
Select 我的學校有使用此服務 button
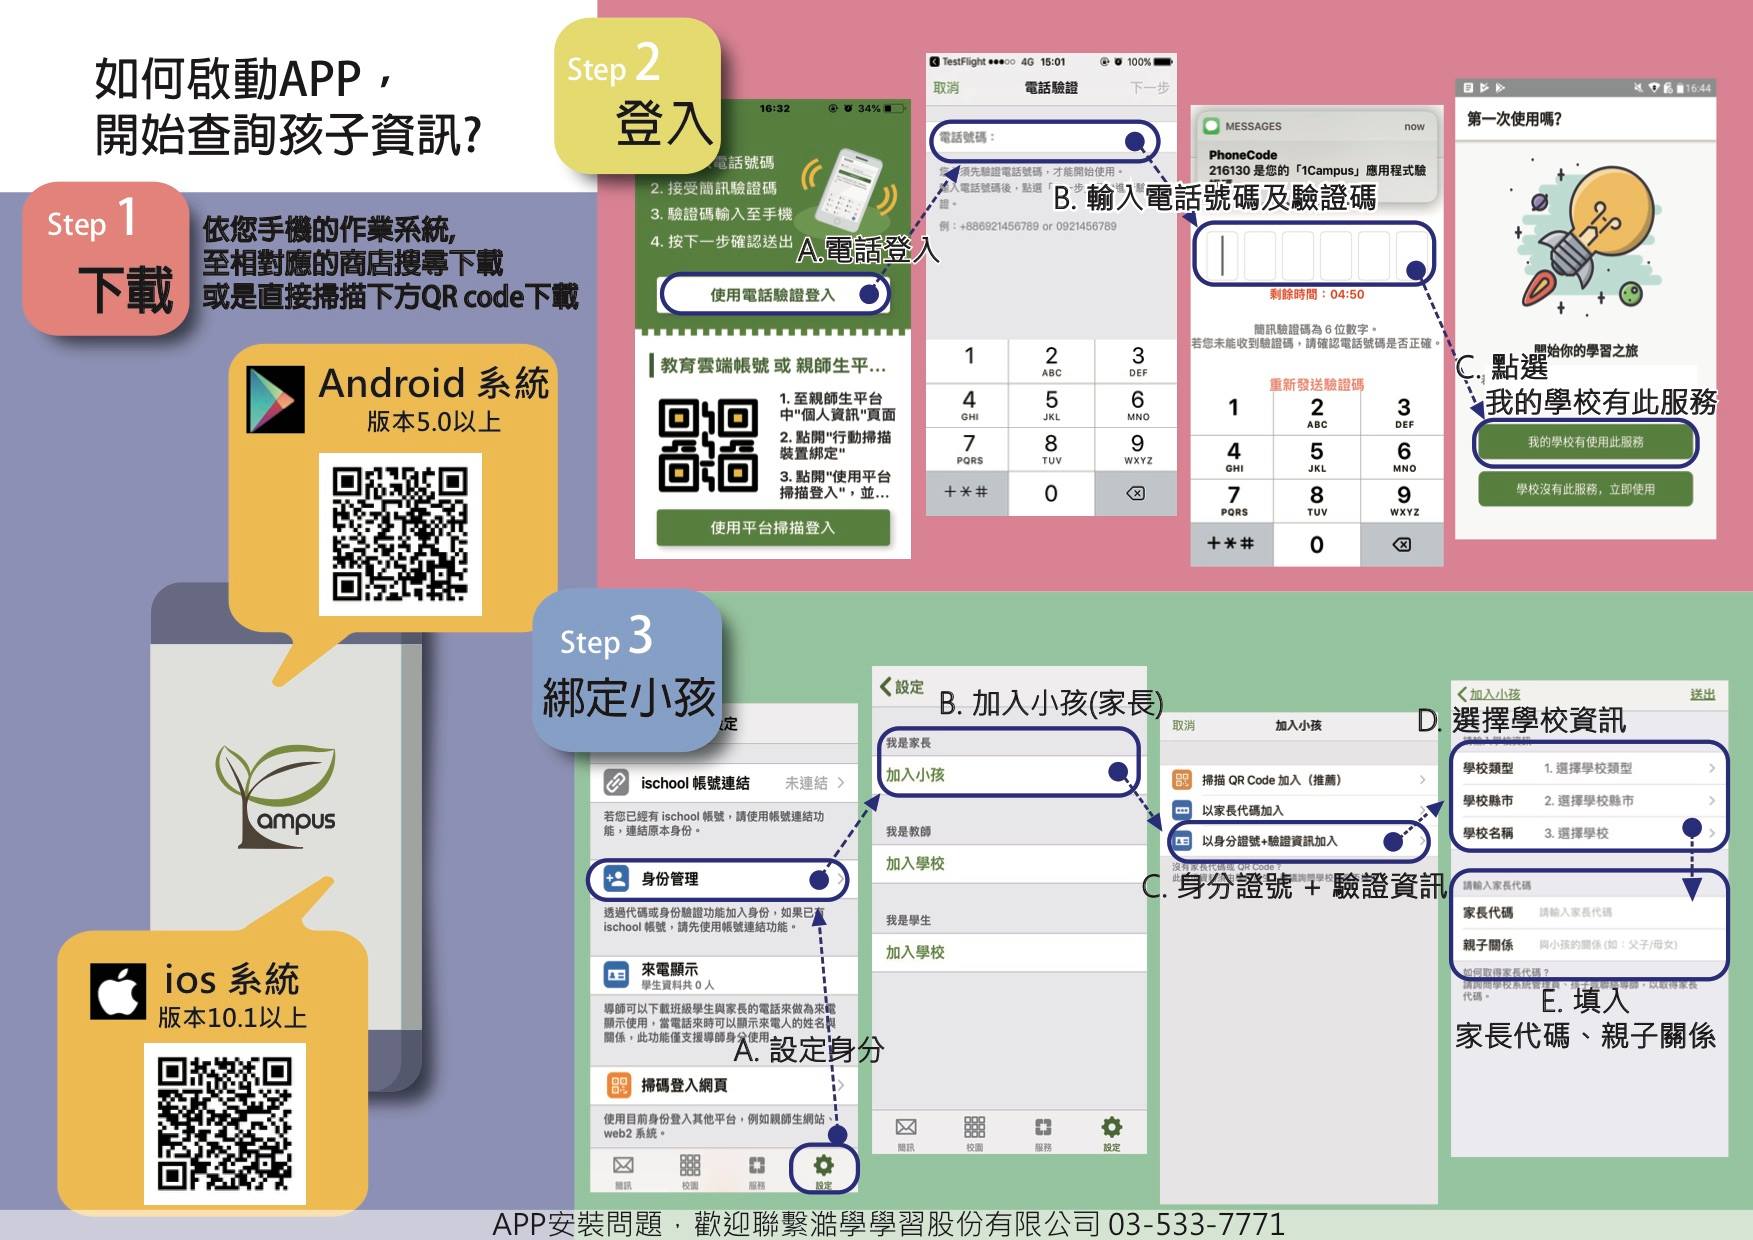coord(1585,442)
